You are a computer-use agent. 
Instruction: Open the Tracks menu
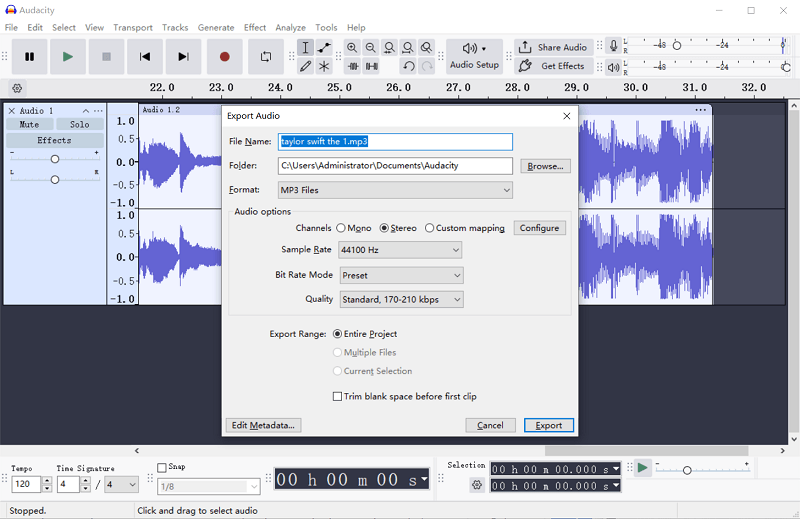click(x=175, y=28)
